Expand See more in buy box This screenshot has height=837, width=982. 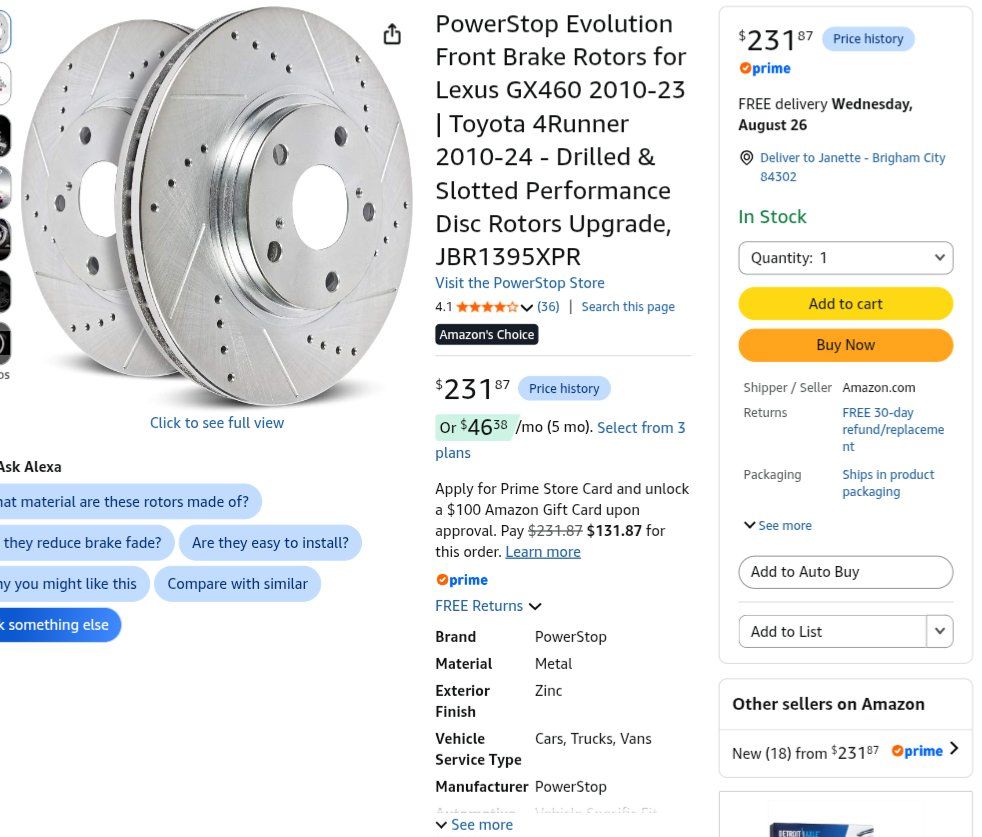point(777,526)
